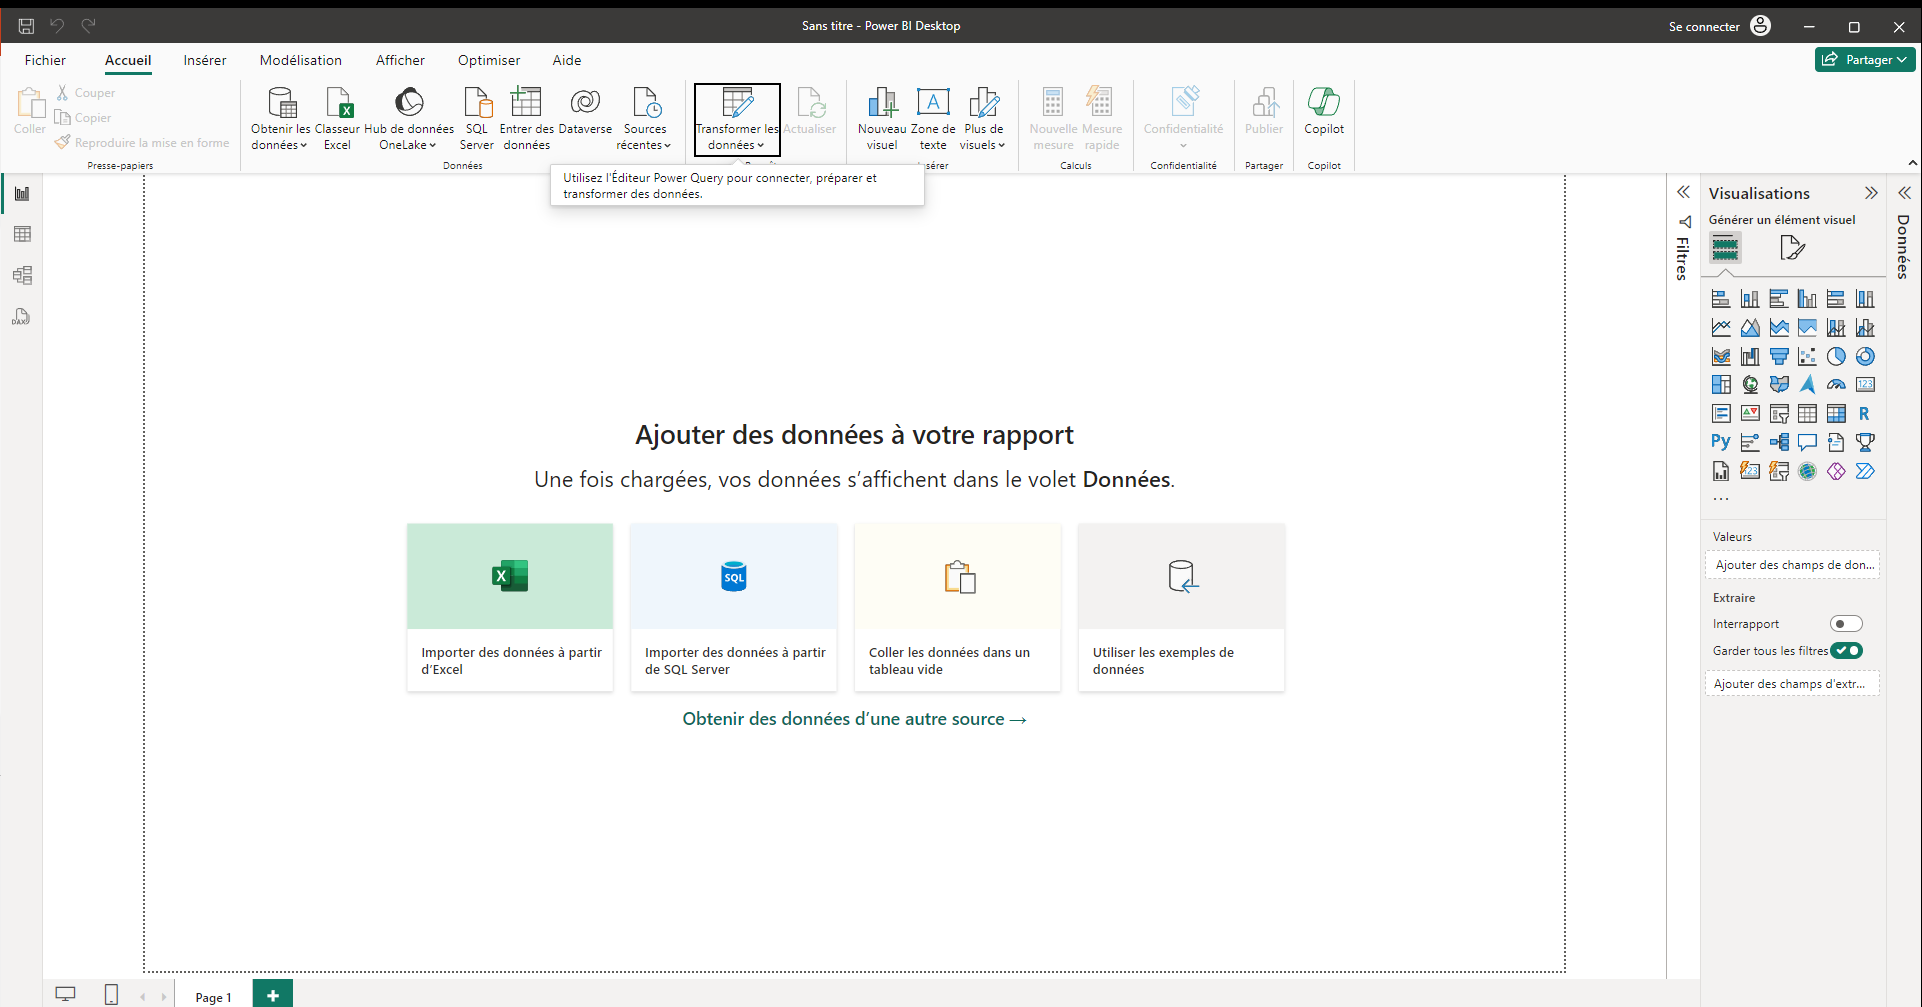The width and height of the screenshot is (1922, 1007).
Task: Click Importer des données SQL Server card
Action: (x=734, y=607)
